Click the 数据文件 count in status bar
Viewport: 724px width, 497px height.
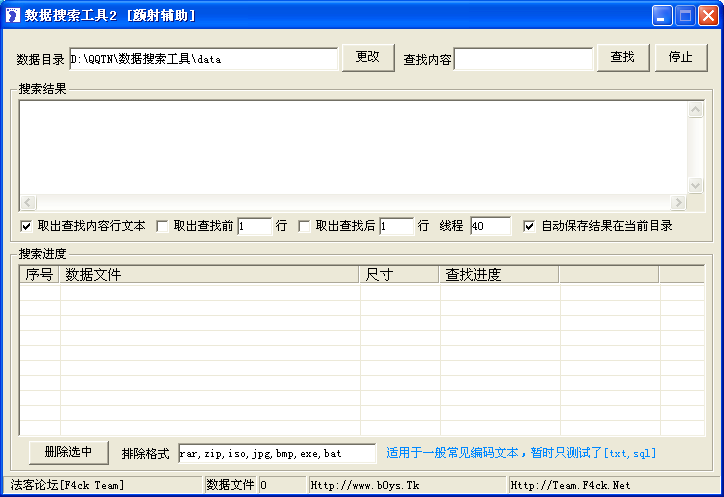[x=282, y=485]
